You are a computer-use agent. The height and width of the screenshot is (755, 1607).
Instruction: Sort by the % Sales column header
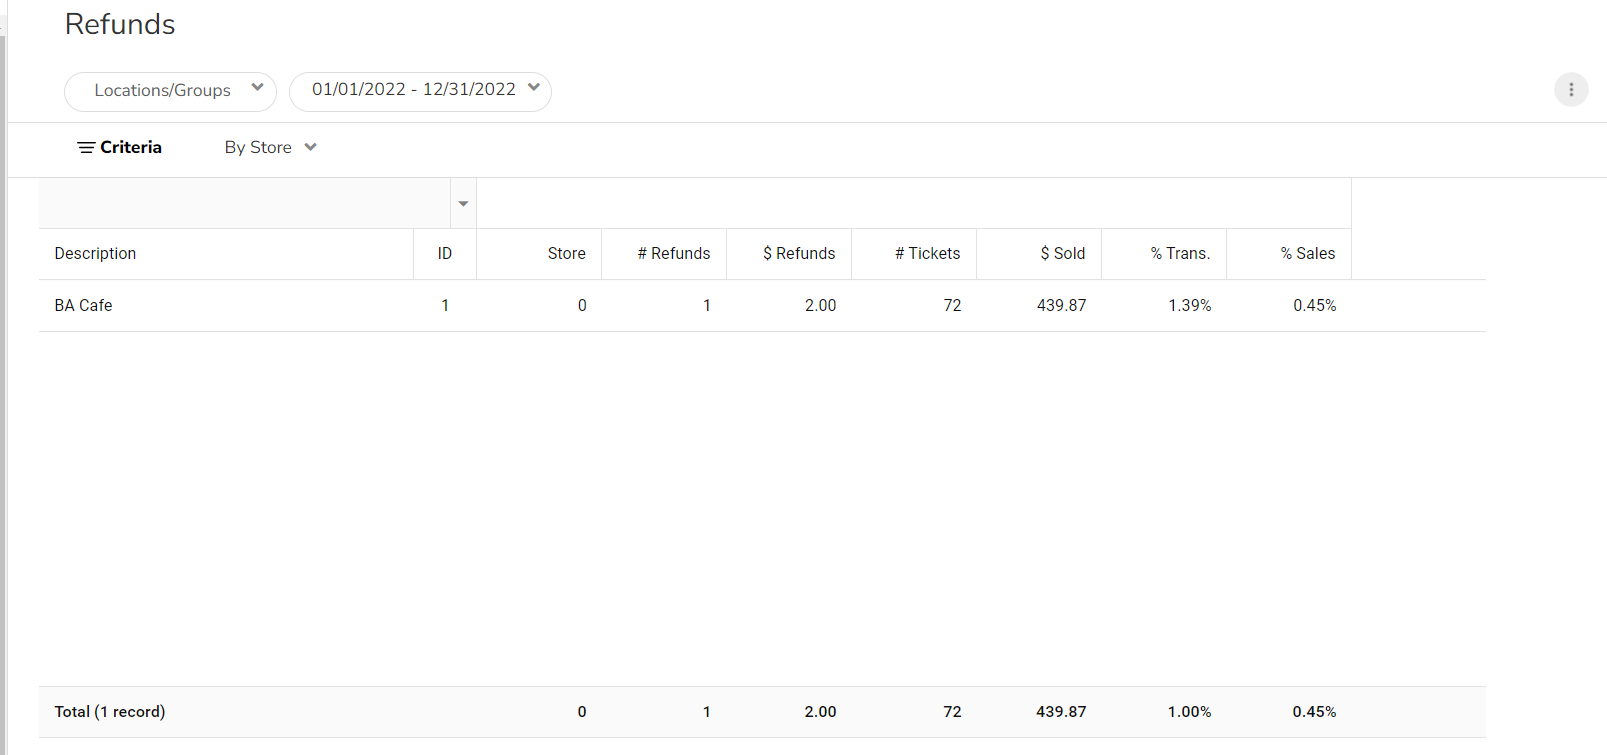(1307, 254)
